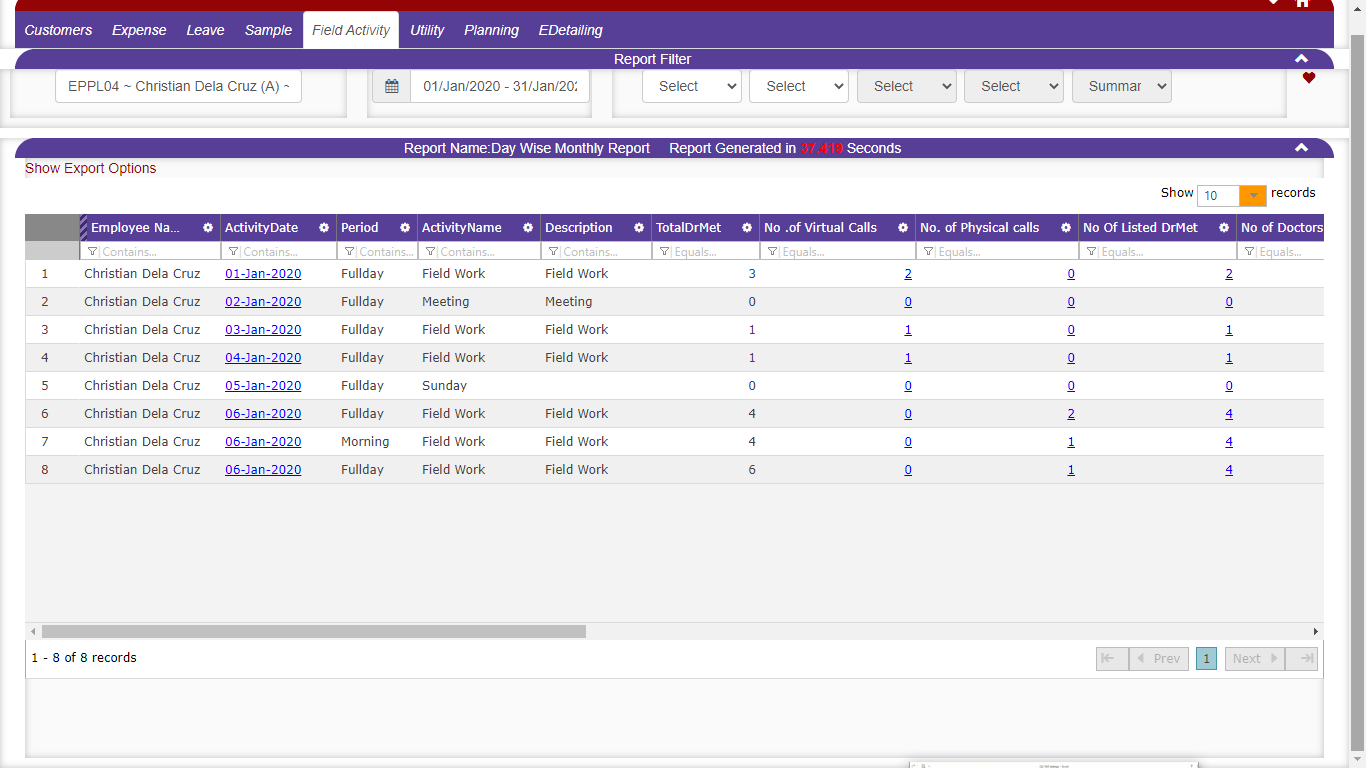The height and width of the screenshot is (776, 1367).
Task: Click page number 1 button
Action: tap(1207, 659)
